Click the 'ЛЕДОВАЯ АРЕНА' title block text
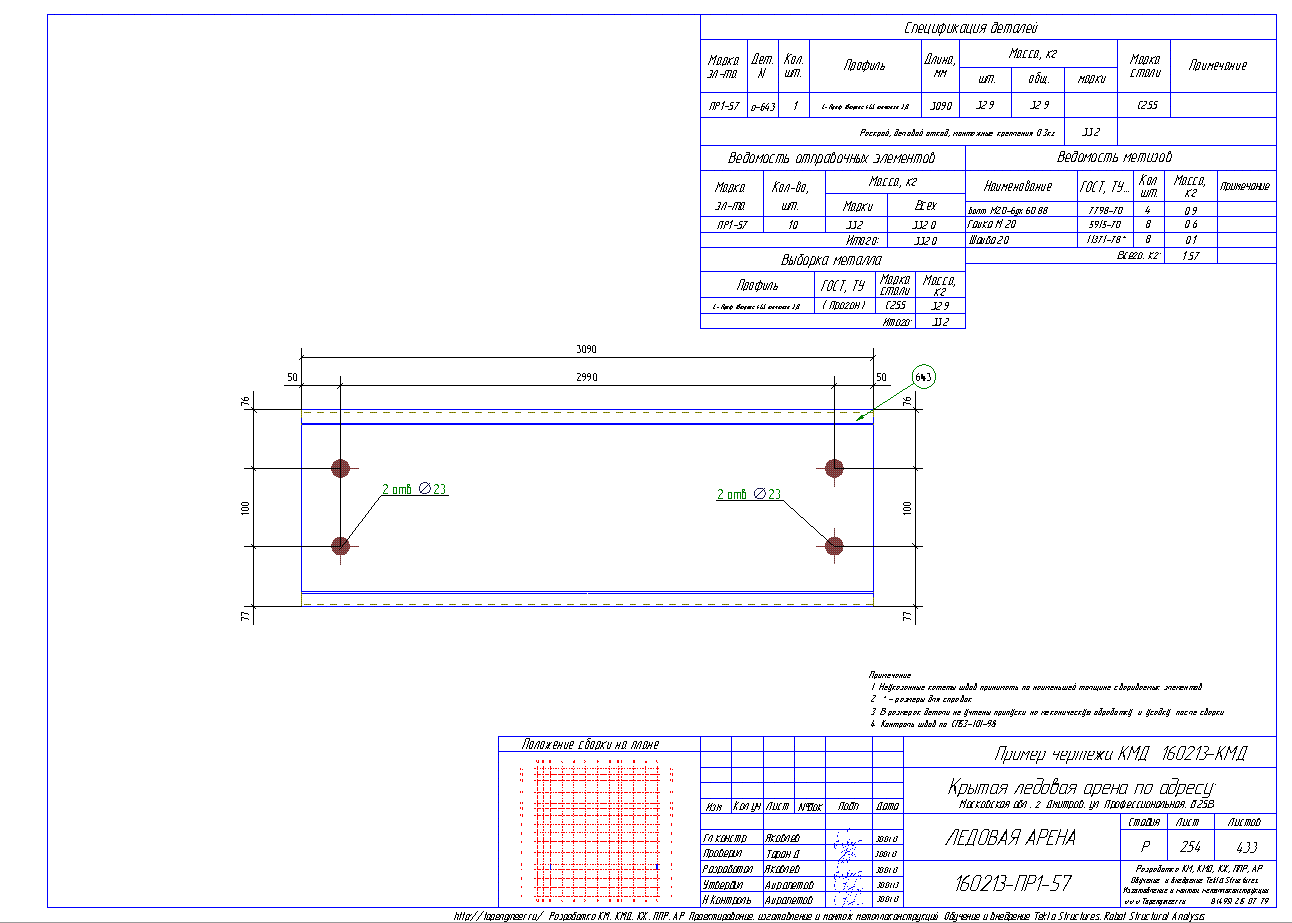The width and height of the screenshot is (1292, 923). click(x=1010, y=838)
